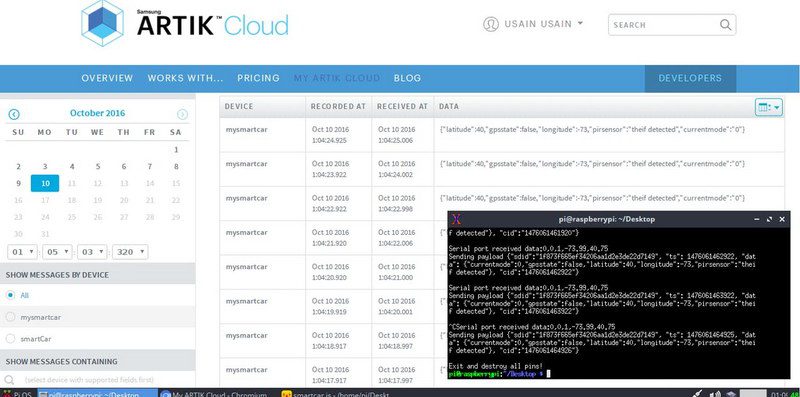800x397 pixels.
Task: Click magnifier icon under Show Messages Containing
Action: (x=9, y=380)
